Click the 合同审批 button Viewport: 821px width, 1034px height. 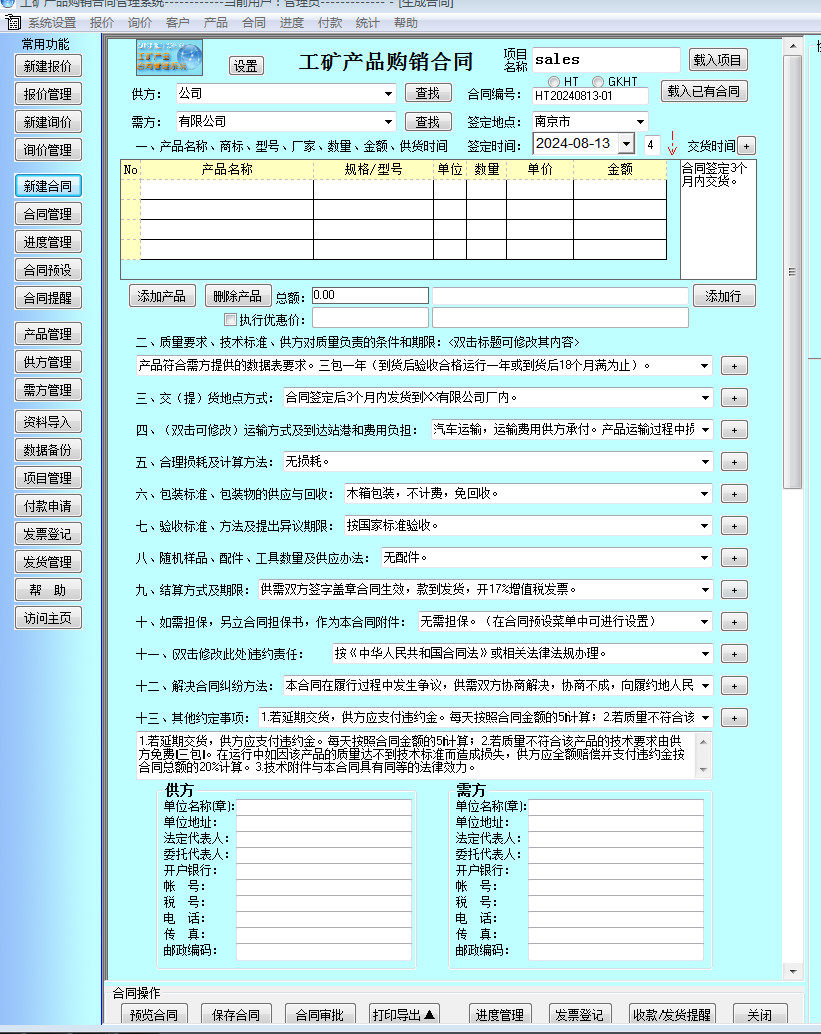[320, 1014]
